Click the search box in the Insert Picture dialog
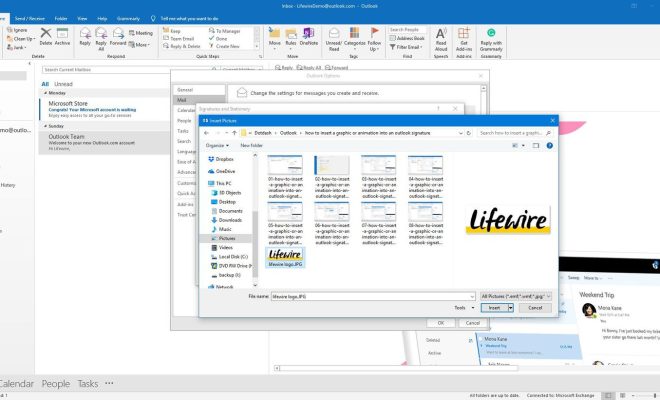 515,133
